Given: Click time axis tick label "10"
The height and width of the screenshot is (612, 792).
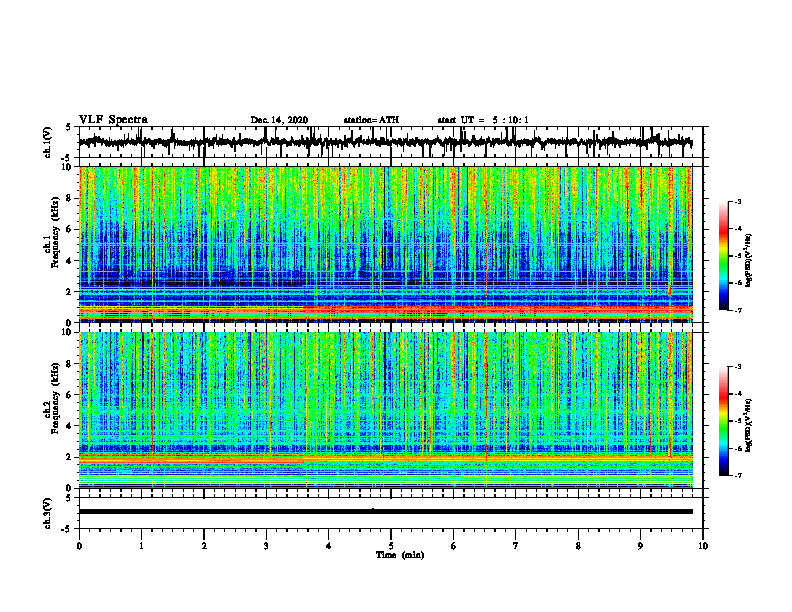Looking at the screenshot, I should [703, 546].
